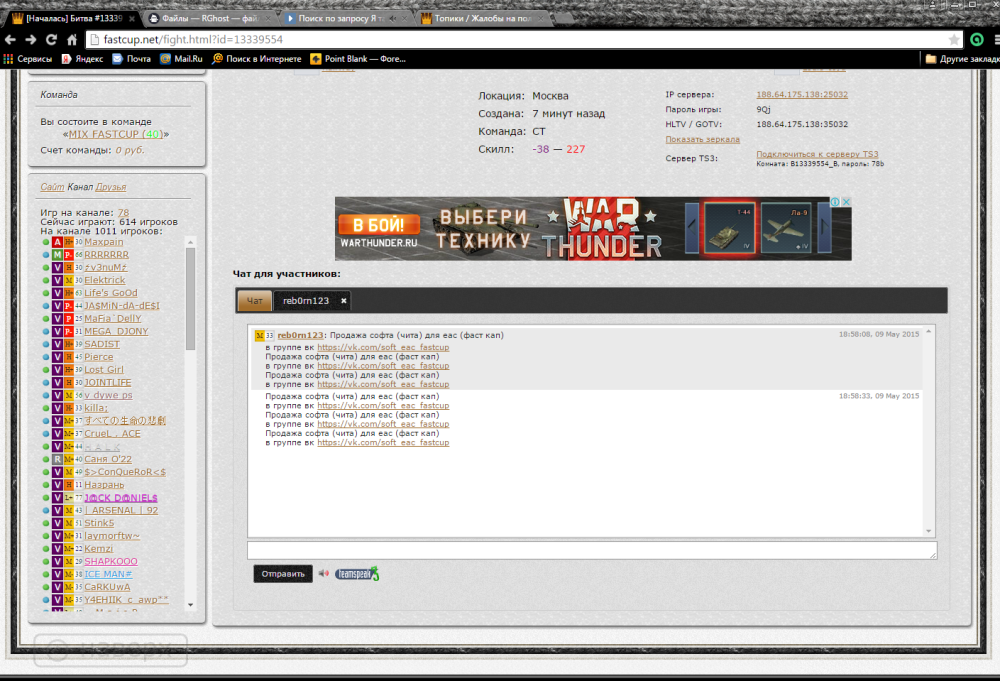1000x681 pixels.
Task: Open the games on channel count 78
Action: [123, 212]
